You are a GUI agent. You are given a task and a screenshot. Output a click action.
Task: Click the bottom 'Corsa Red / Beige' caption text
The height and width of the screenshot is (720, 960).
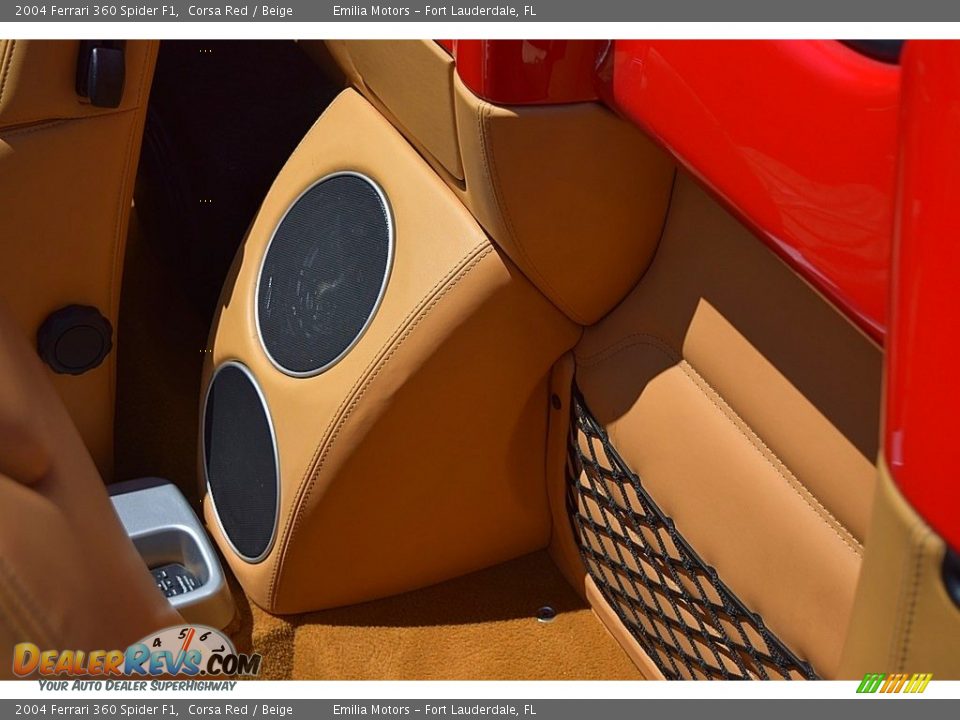click(240, 710)
